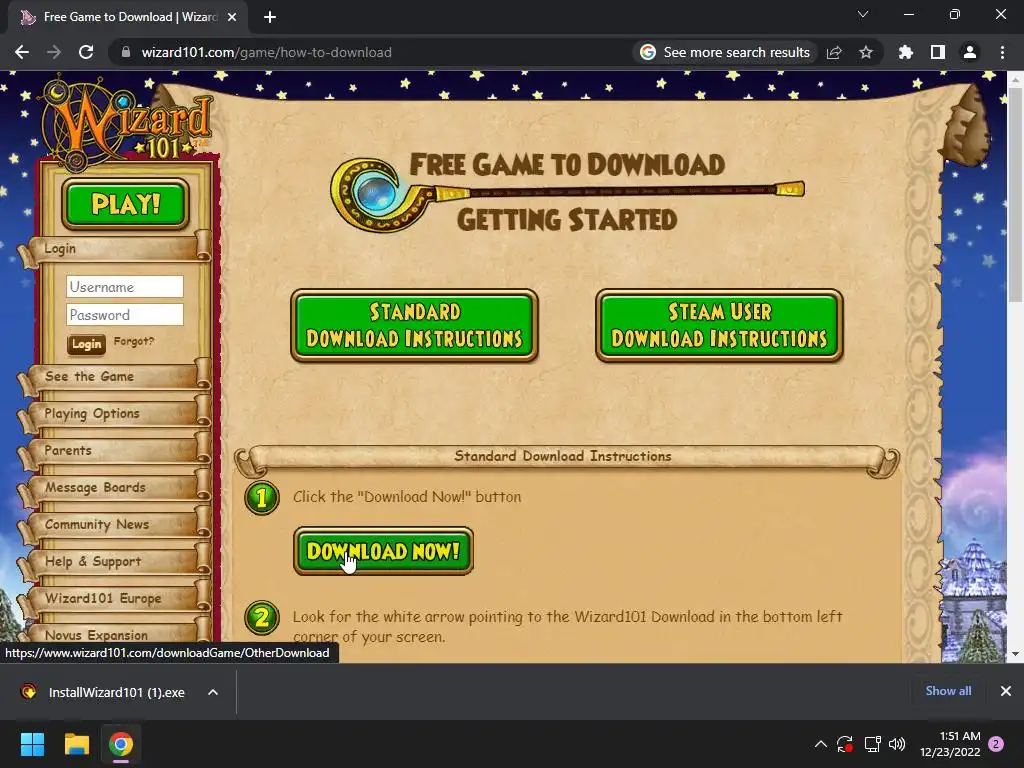Viewport: 1024px width, 768px height.
Task: Click the scrollbar down arrow
Action: click(x=1014, y=653)
